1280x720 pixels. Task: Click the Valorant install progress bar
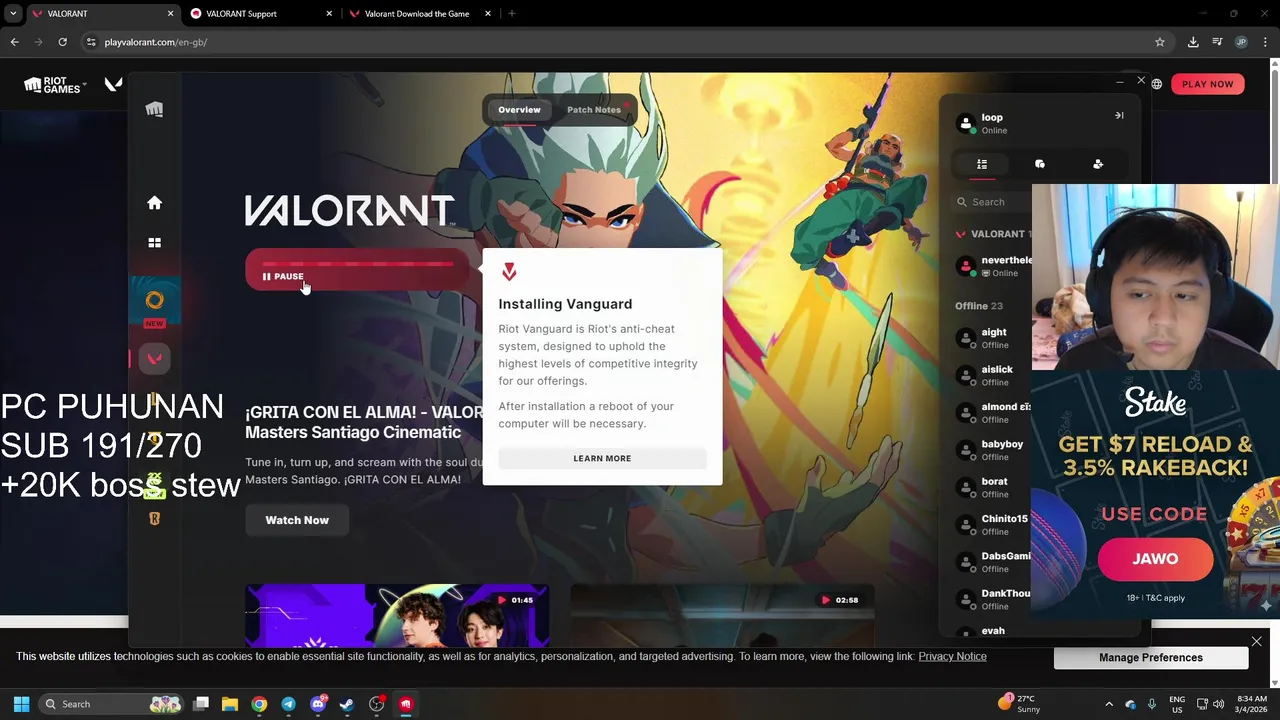click(357, 264)
